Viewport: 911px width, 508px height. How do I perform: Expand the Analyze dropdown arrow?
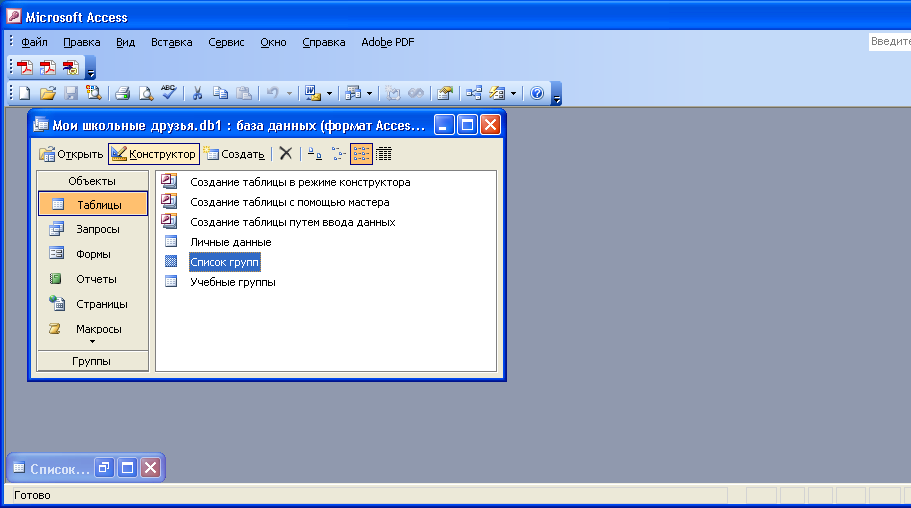click(369, 93)
